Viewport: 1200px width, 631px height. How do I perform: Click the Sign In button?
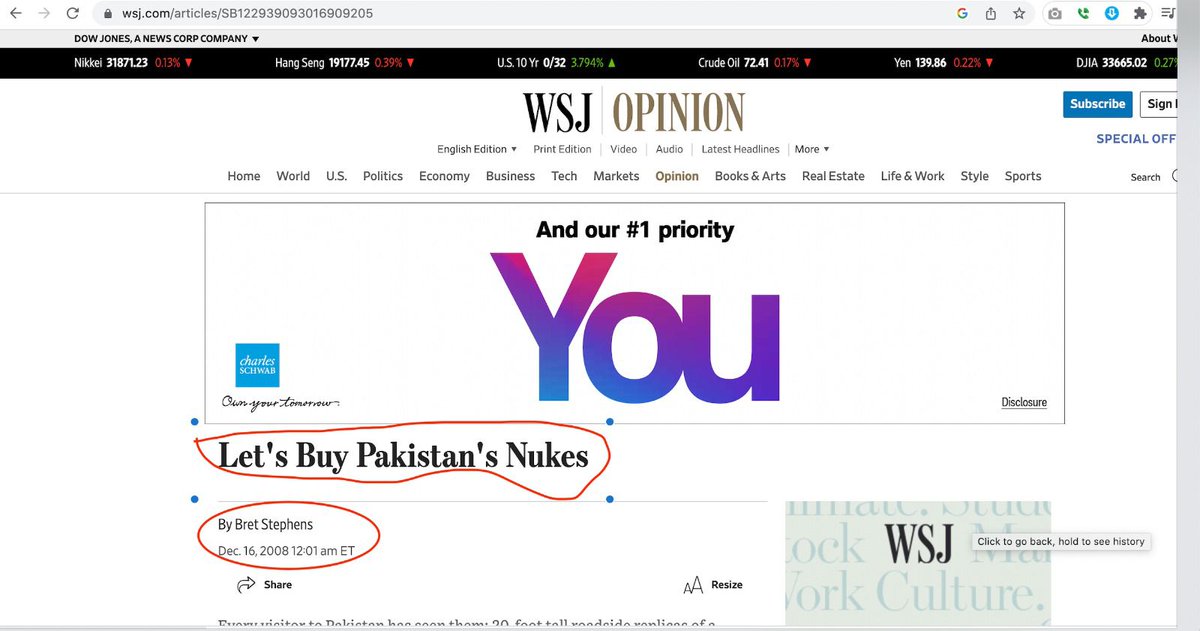click(x=1158, y=104)
